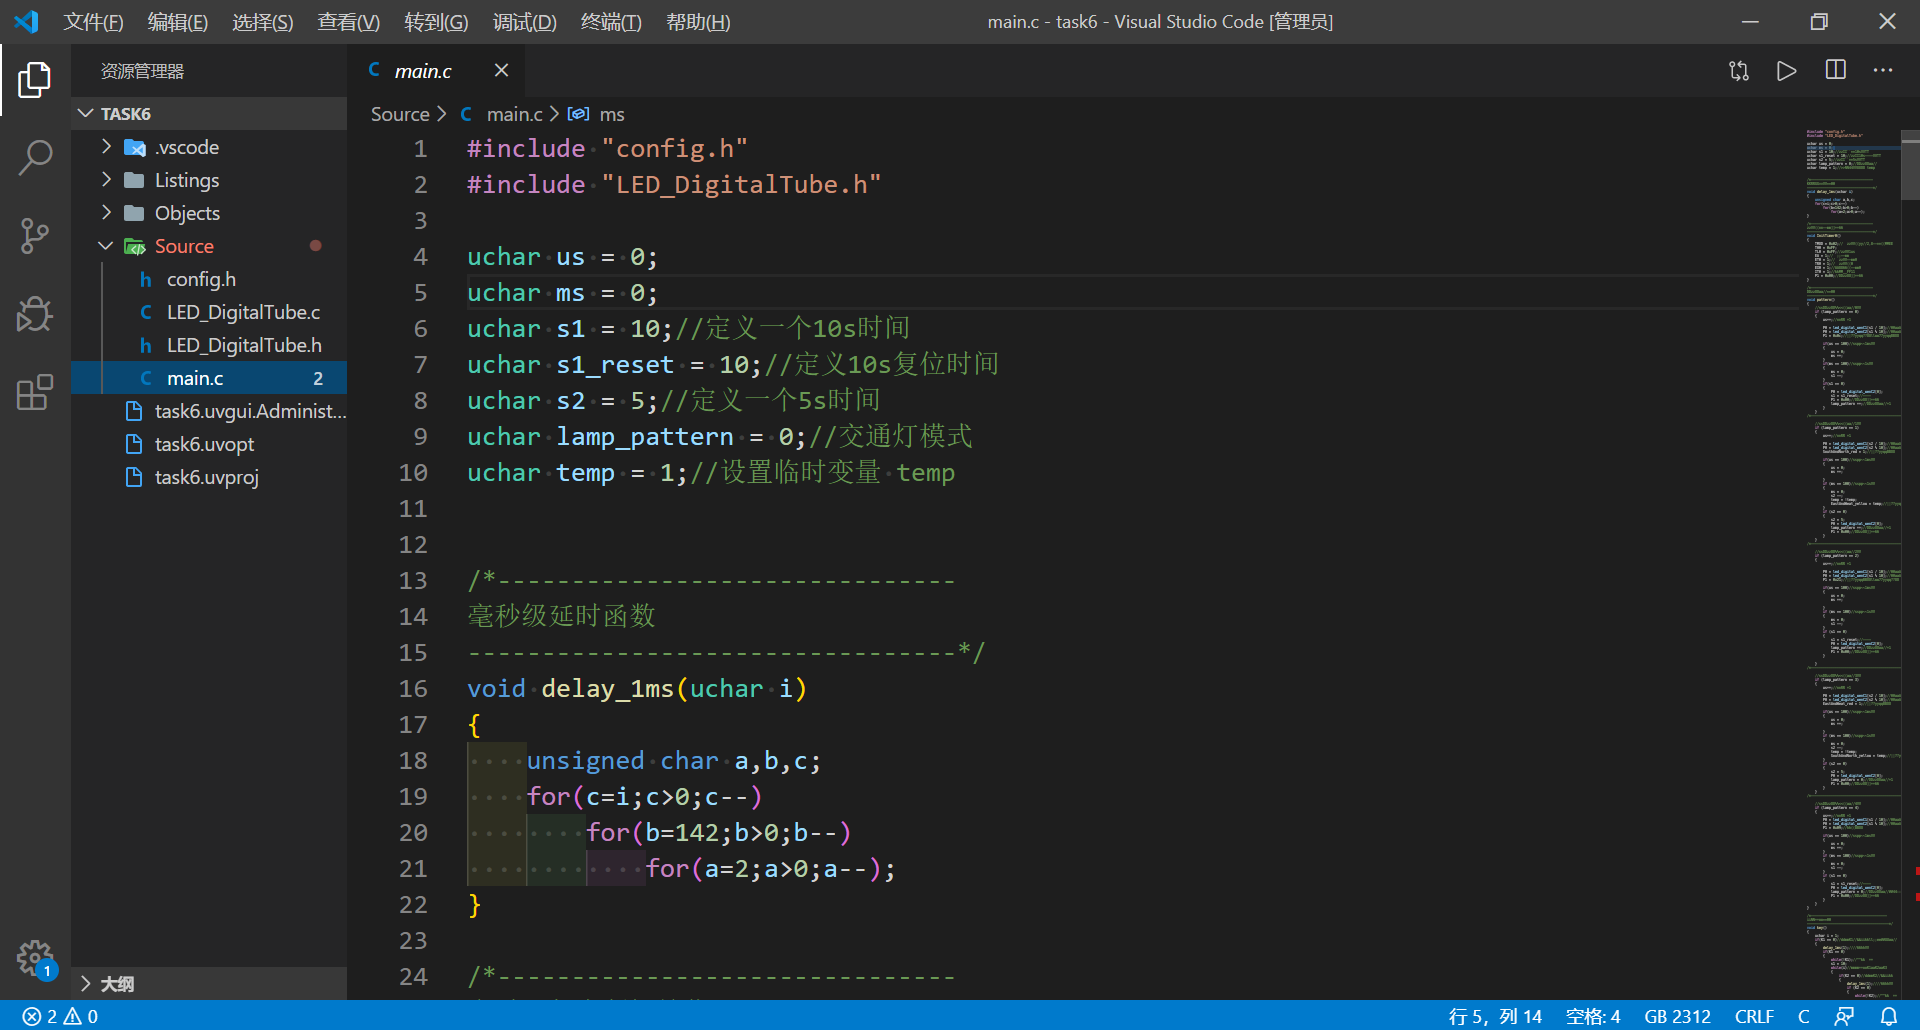Open task6.uvopt file

coord(210,444)
